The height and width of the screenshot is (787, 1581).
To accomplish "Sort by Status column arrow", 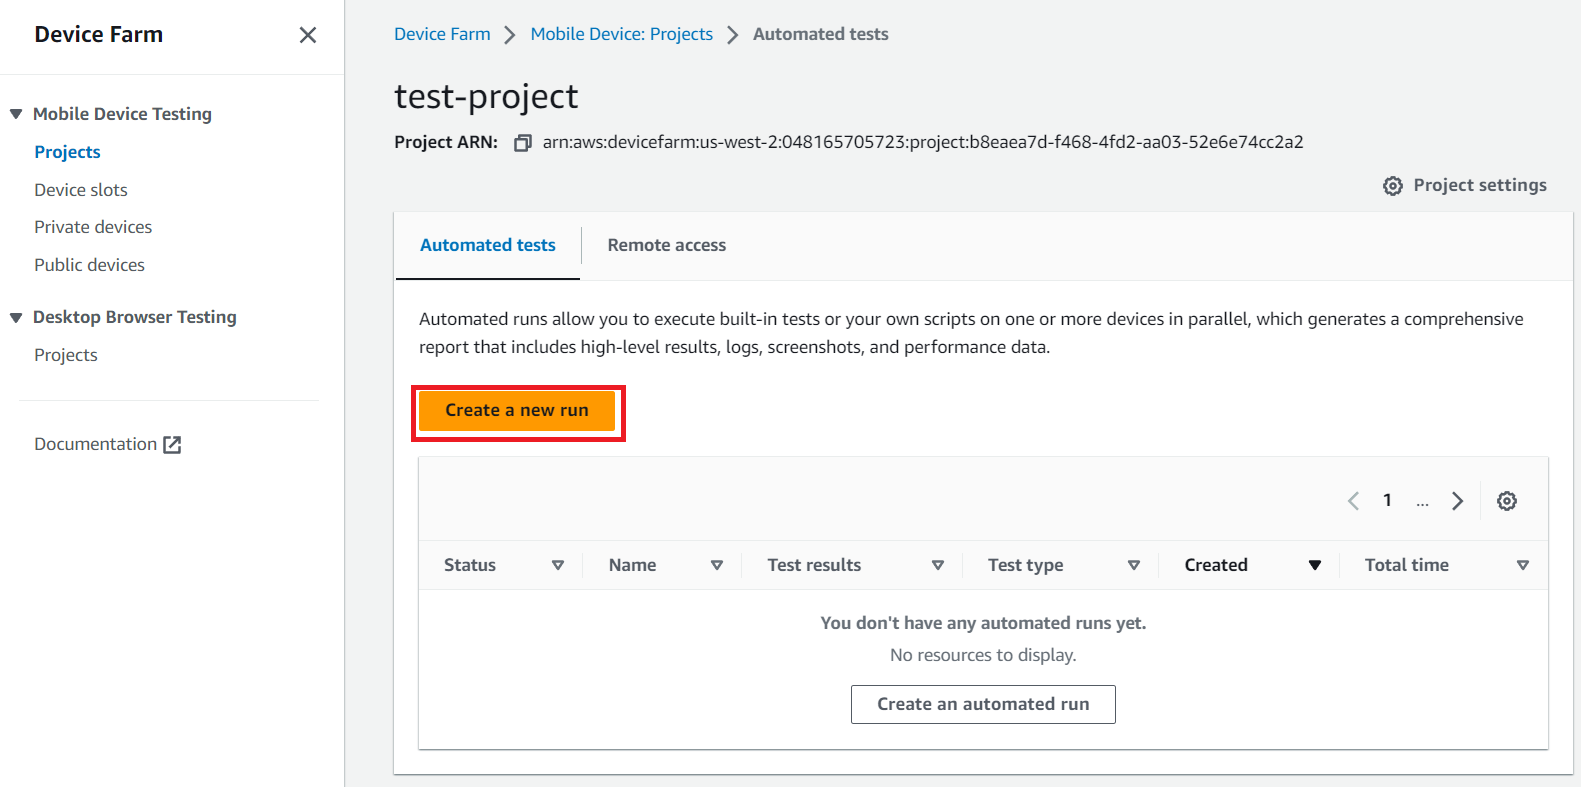I will pos(558,565).
